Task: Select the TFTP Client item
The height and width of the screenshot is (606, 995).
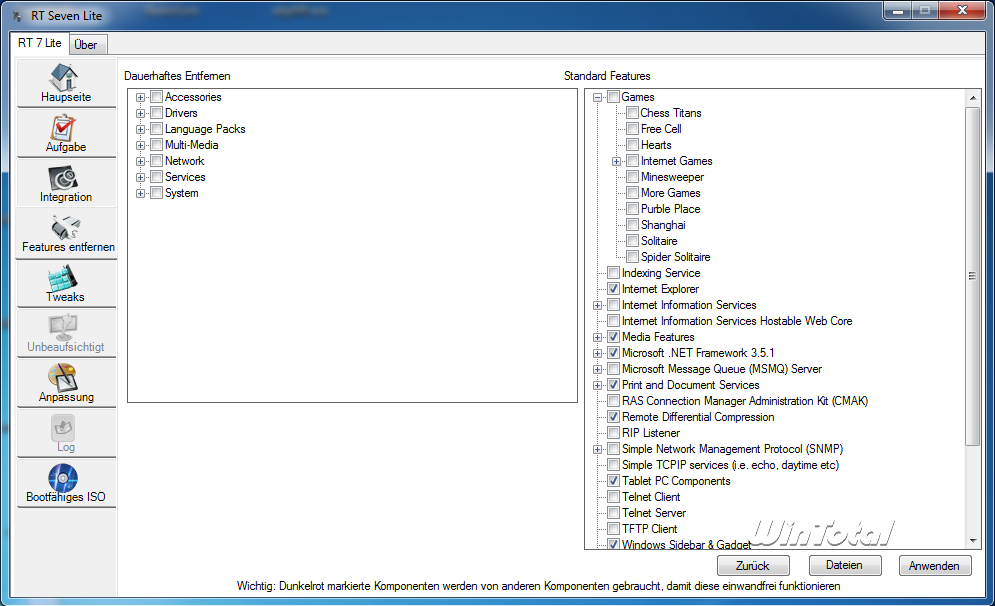Action: click(649, 529)
